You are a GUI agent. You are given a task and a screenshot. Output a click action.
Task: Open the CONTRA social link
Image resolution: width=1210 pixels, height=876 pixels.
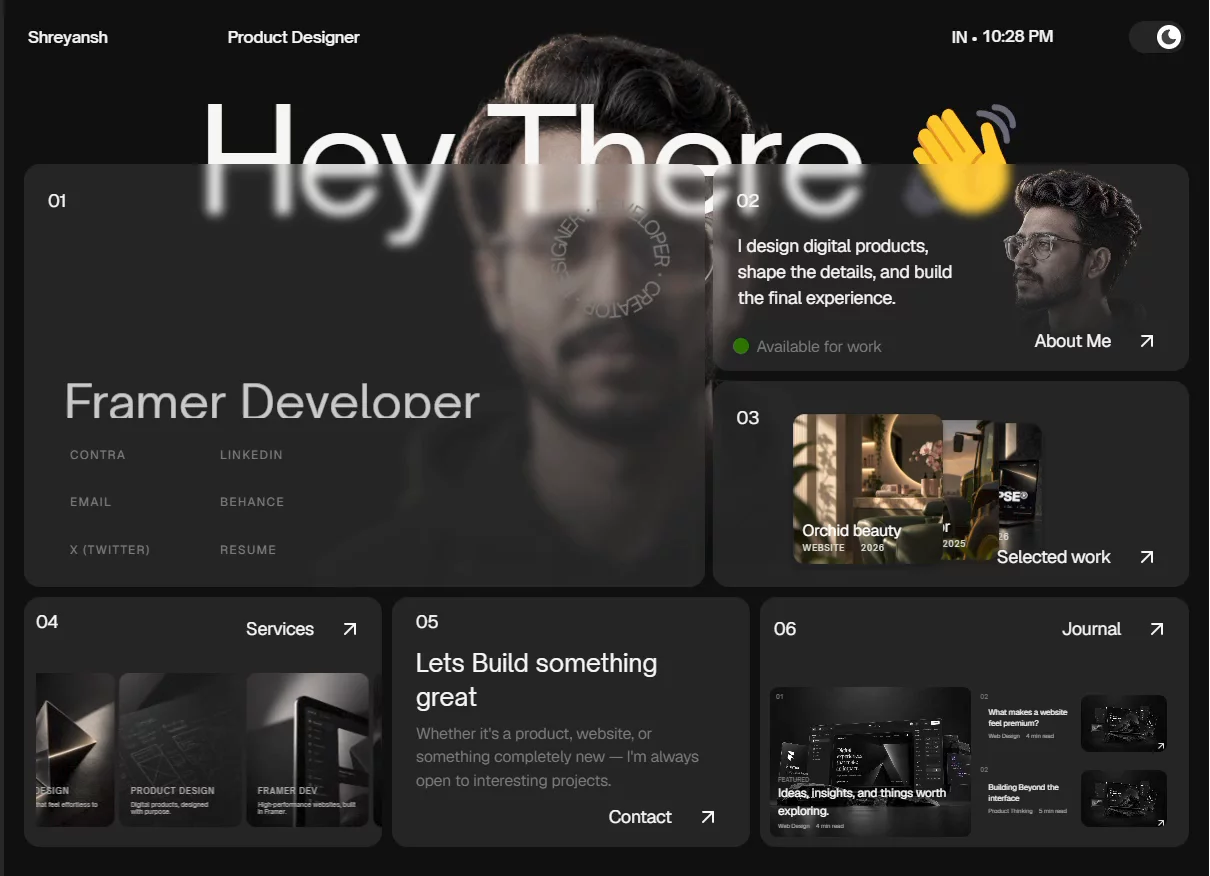tap(98, 455)
